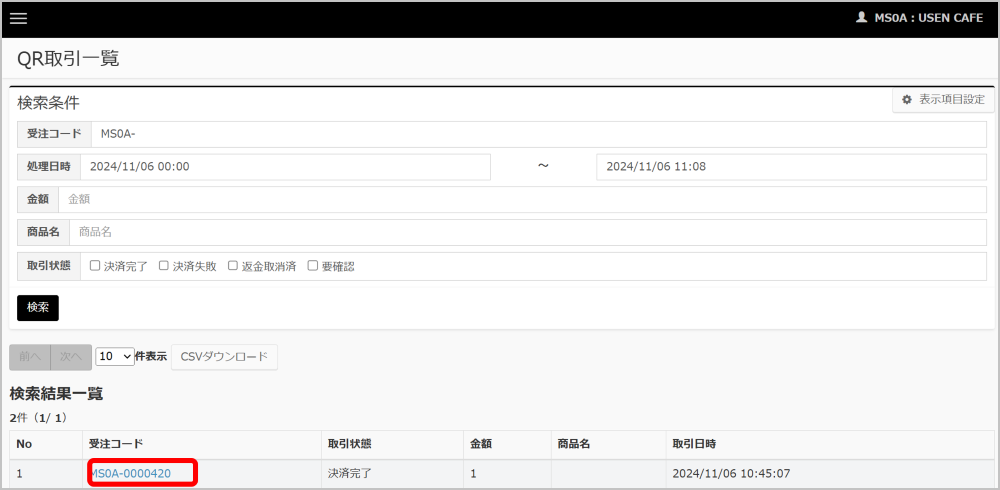Click the end date field 2024/11/06 11:08
The height and width of the screenshot is (490, 1000).
(790, 167)
